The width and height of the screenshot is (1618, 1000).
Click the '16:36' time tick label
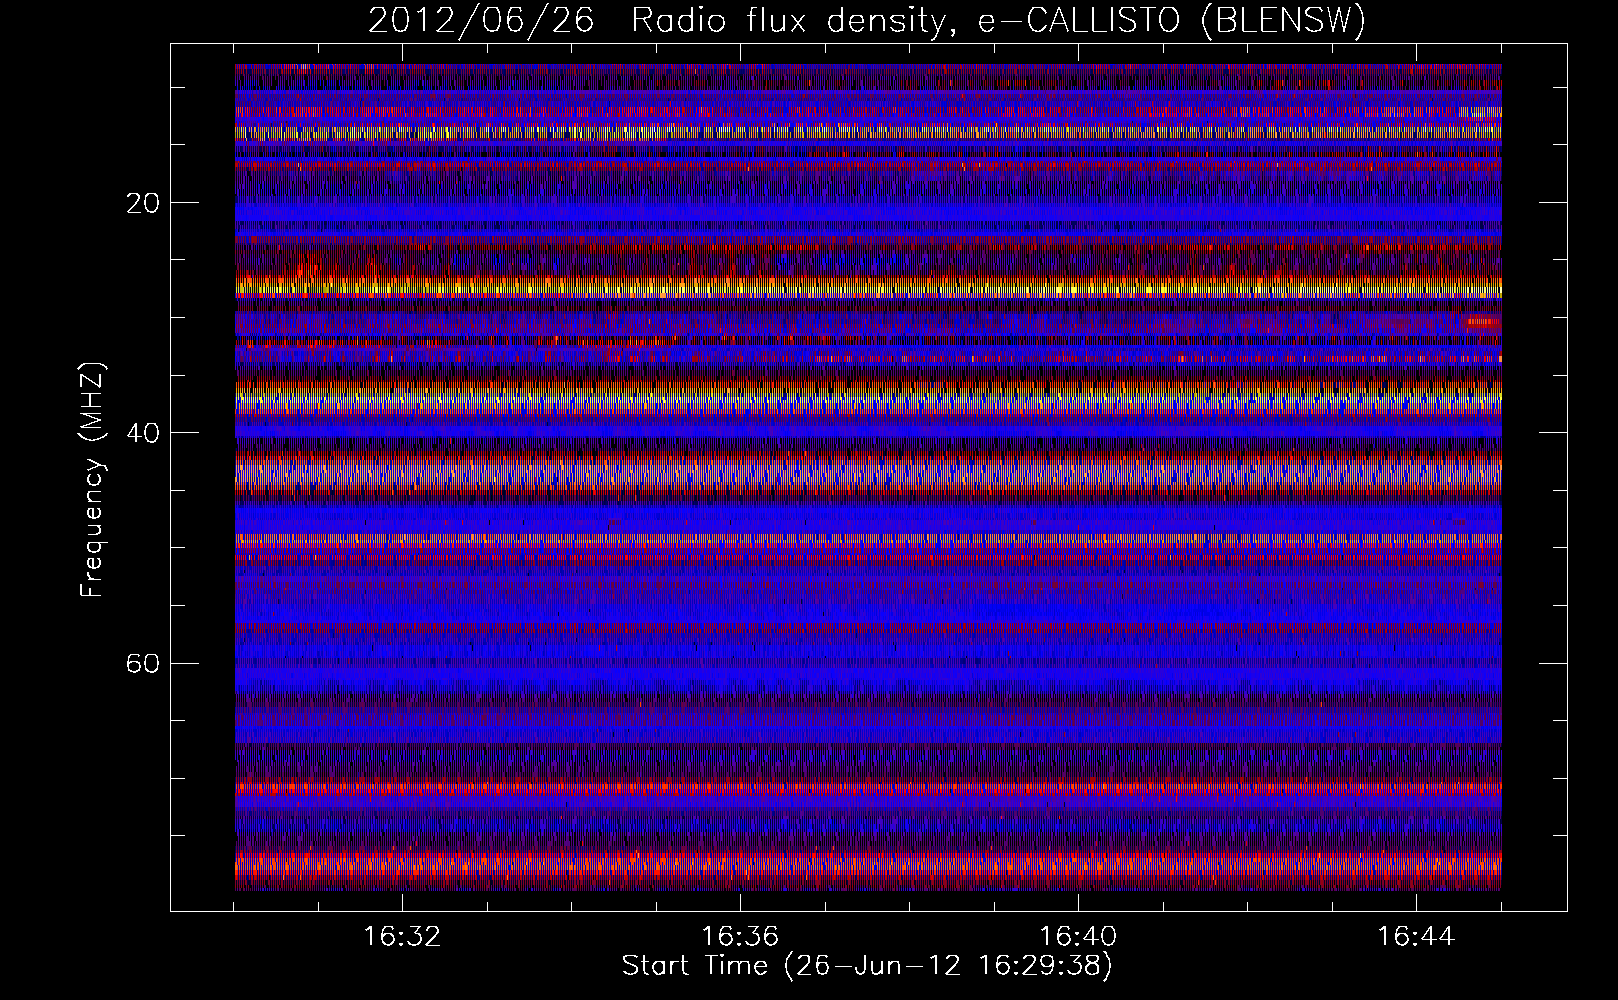(x=740, y=937)
